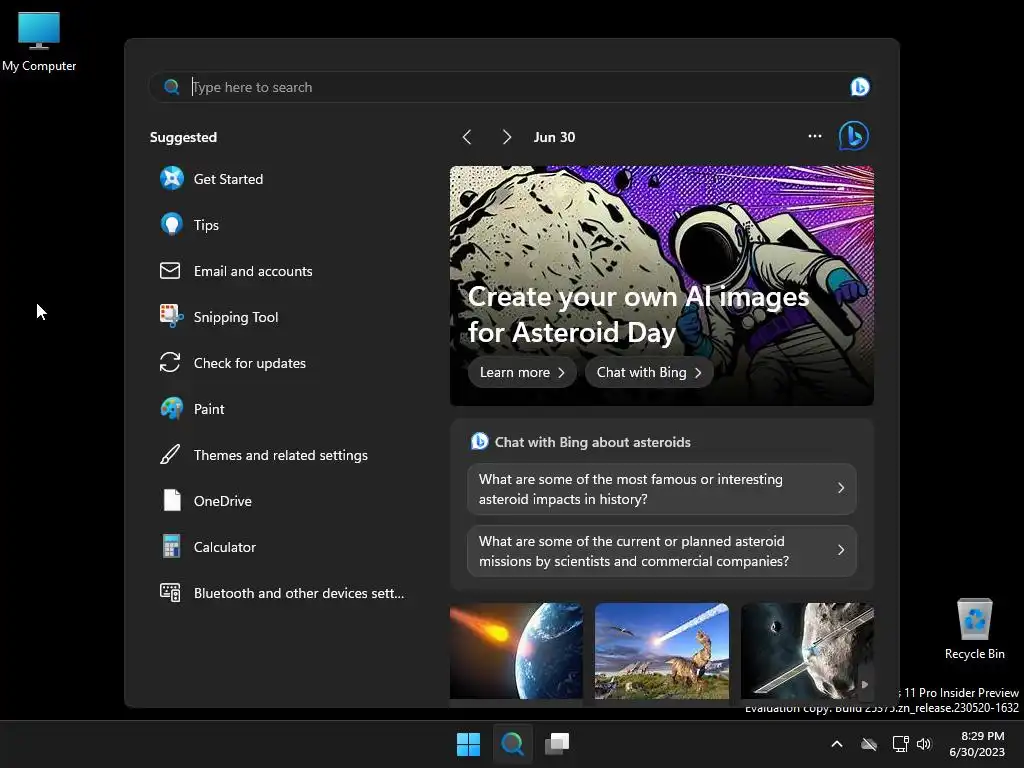This screenshot has height=768, width=1024.
Task: Open the dinosaur and meteor thumbnail
Action: 662,650
